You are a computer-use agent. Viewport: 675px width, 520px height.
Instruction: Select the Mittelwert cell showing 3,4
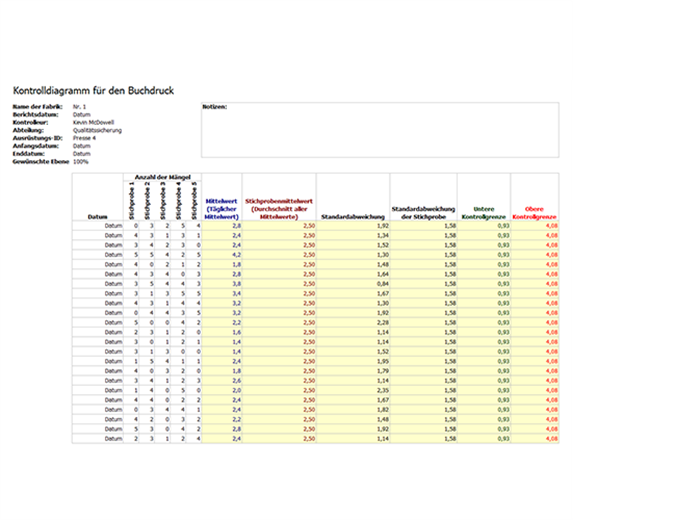tap(222, 294)
